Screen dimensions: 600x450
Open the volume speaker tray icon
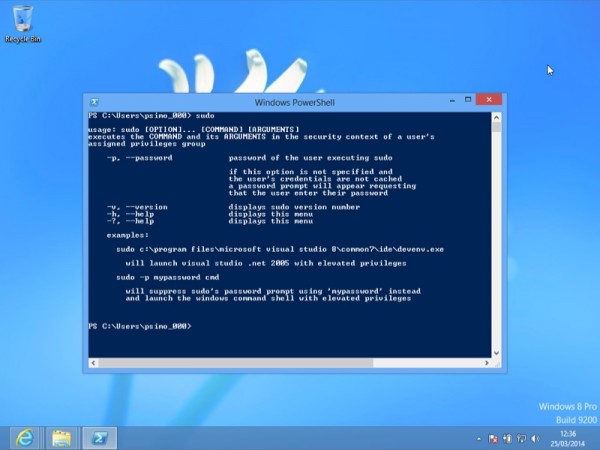tap(535, 439)
